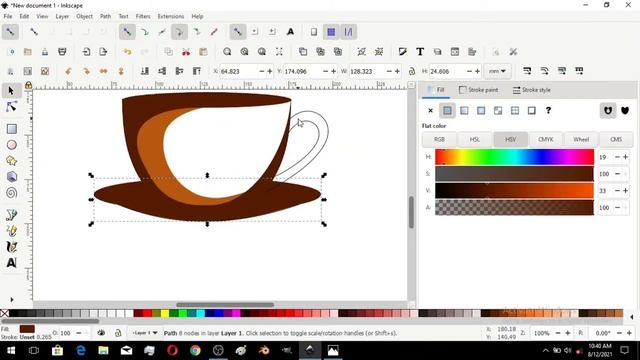
Task: Open the Fill and Stroke dialog icon
Action: coord(402,52)
